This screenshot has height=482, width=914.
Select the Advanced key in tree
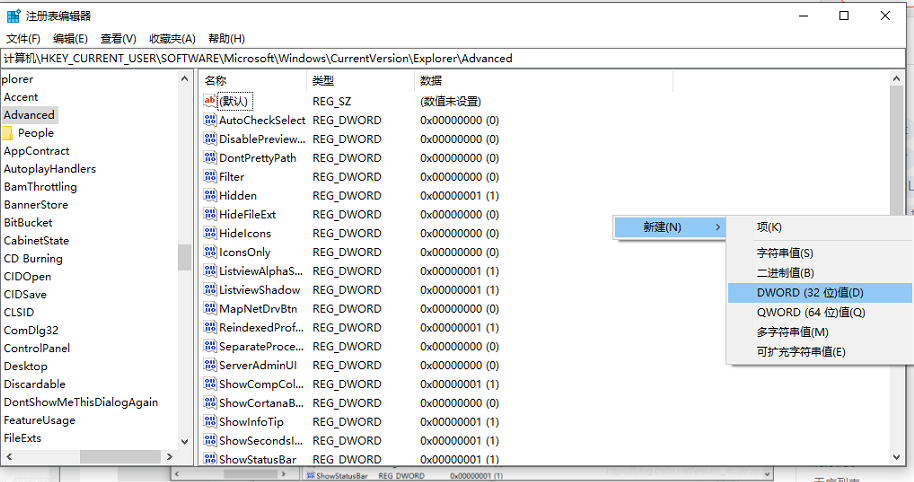point(29,115)
